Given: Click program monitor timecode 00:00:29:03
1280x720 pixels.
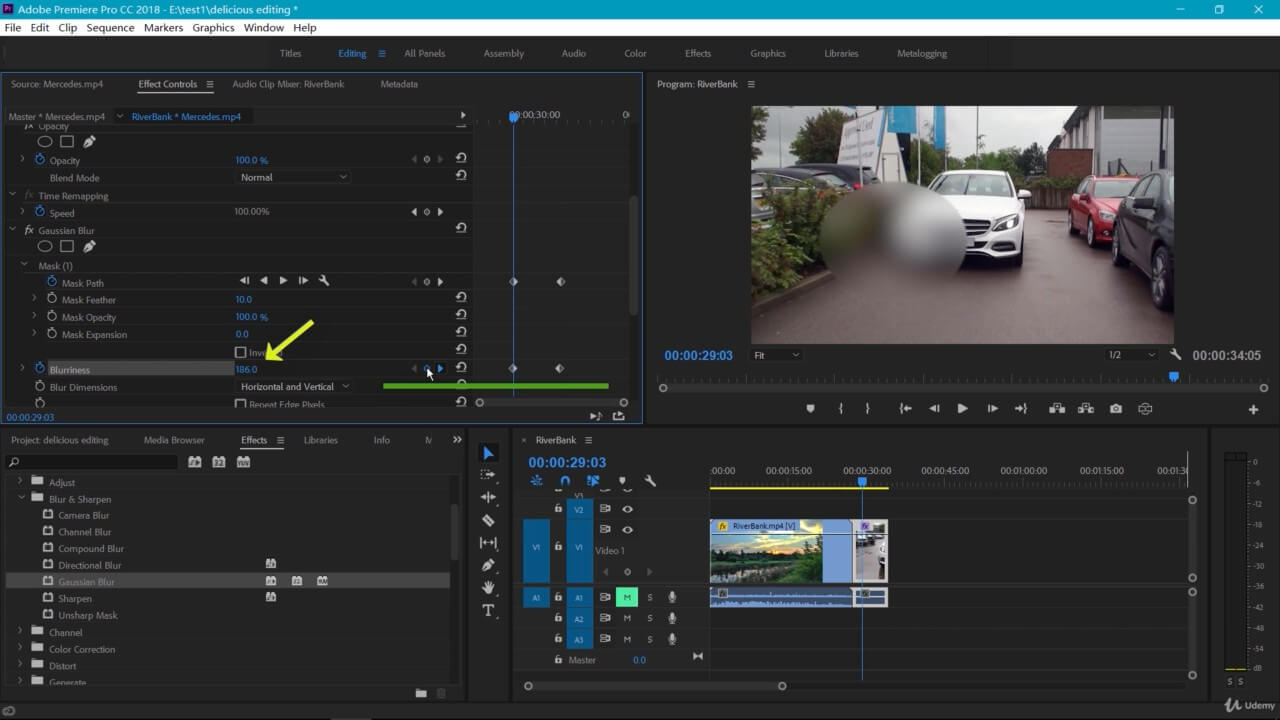Looking at the screenshot, I should pos(698,355).
